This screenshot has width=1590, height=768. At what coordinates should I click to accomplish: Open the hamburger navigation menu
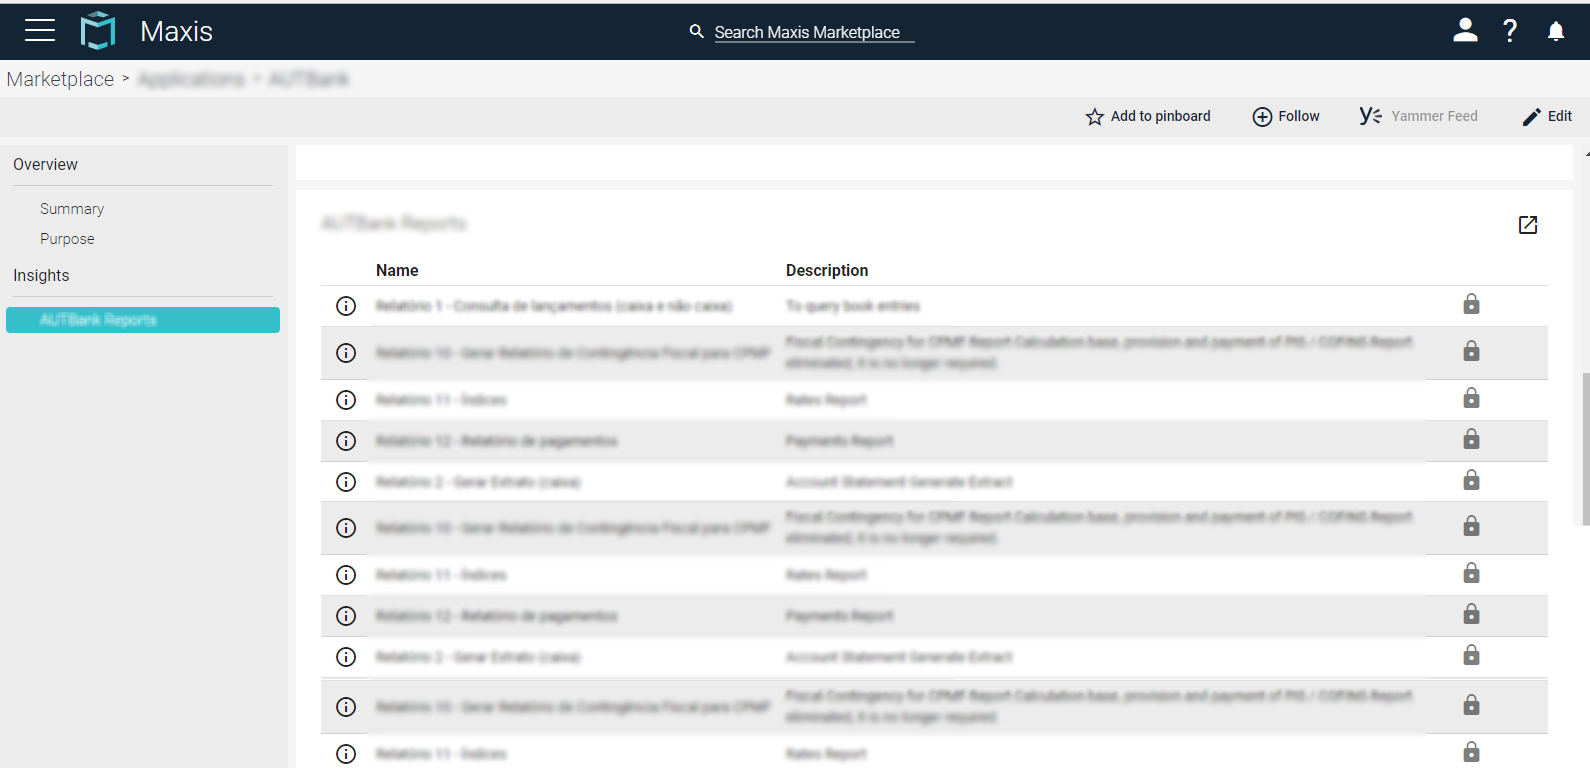coord(40,31)
